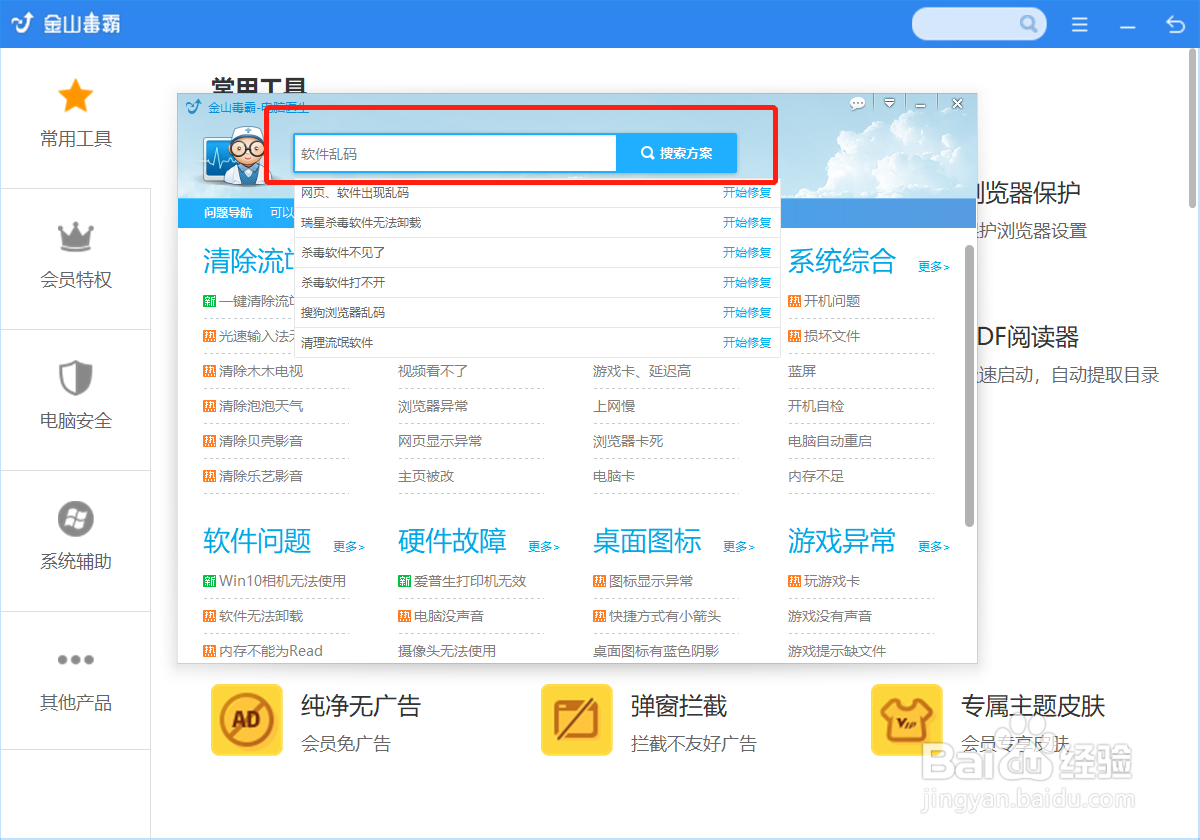Open the doctor window dropdown menu icon
This screenshot has height=840, width=1200.
pyautogui.click(x=889, y=103)
